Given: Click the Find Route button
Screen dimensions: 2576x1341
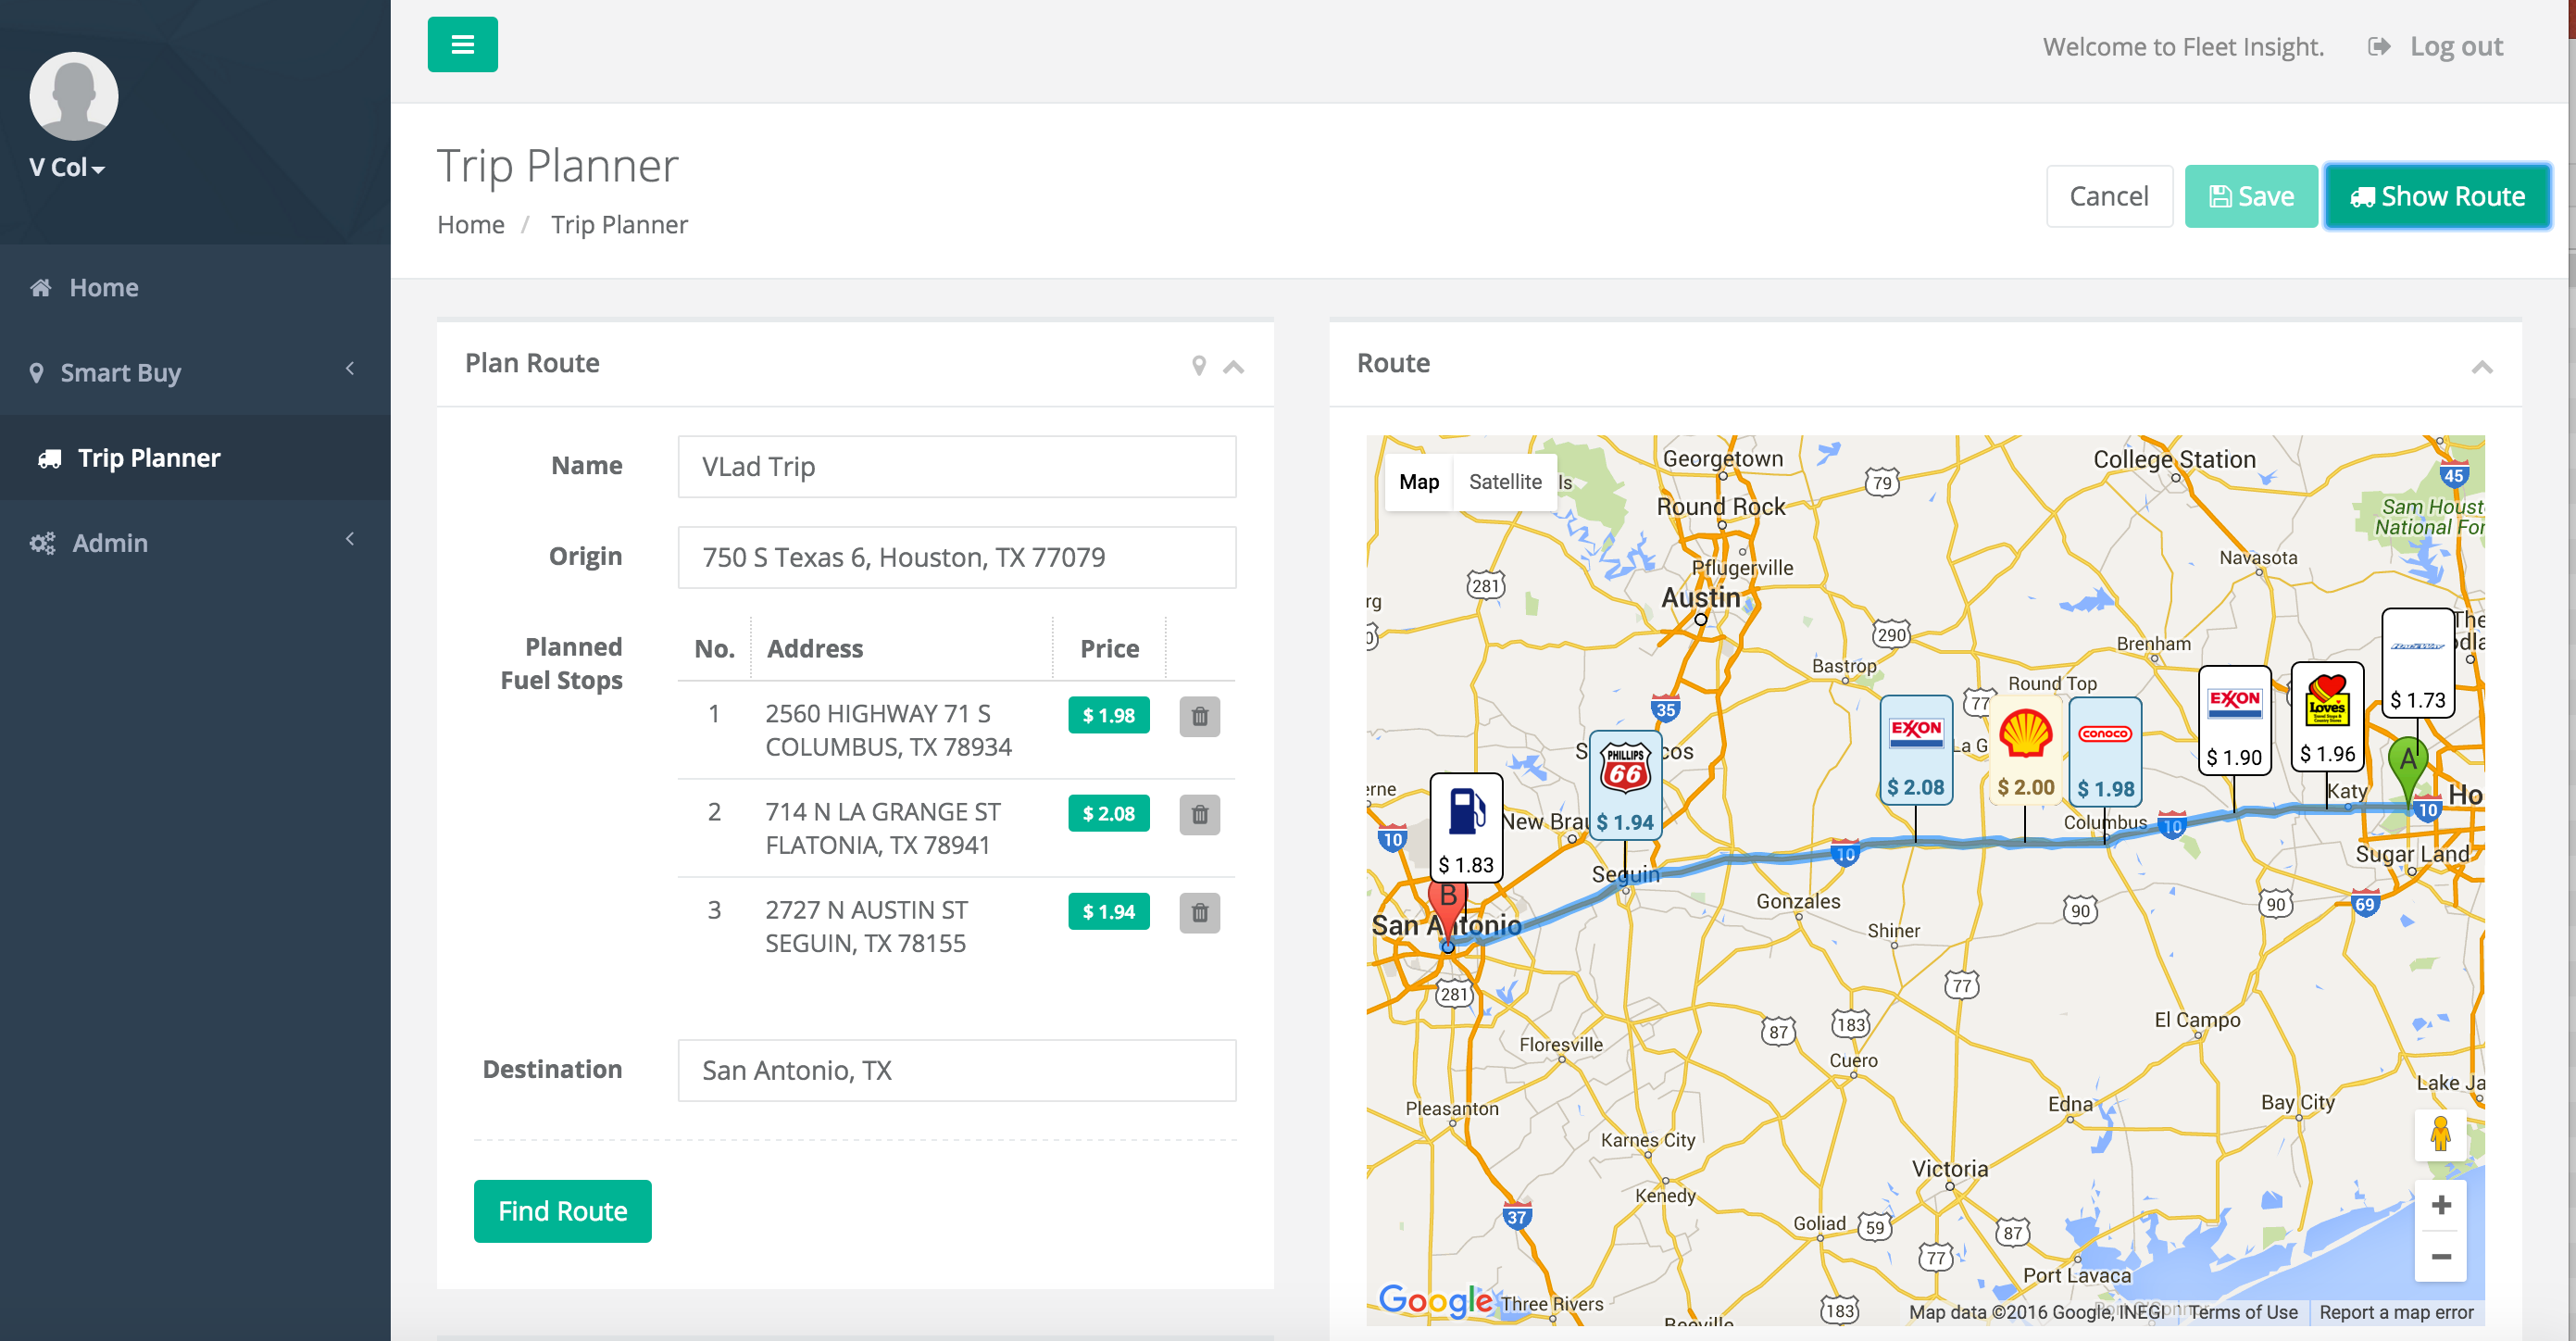Looking at the screenshot, I should (562, 1211).
